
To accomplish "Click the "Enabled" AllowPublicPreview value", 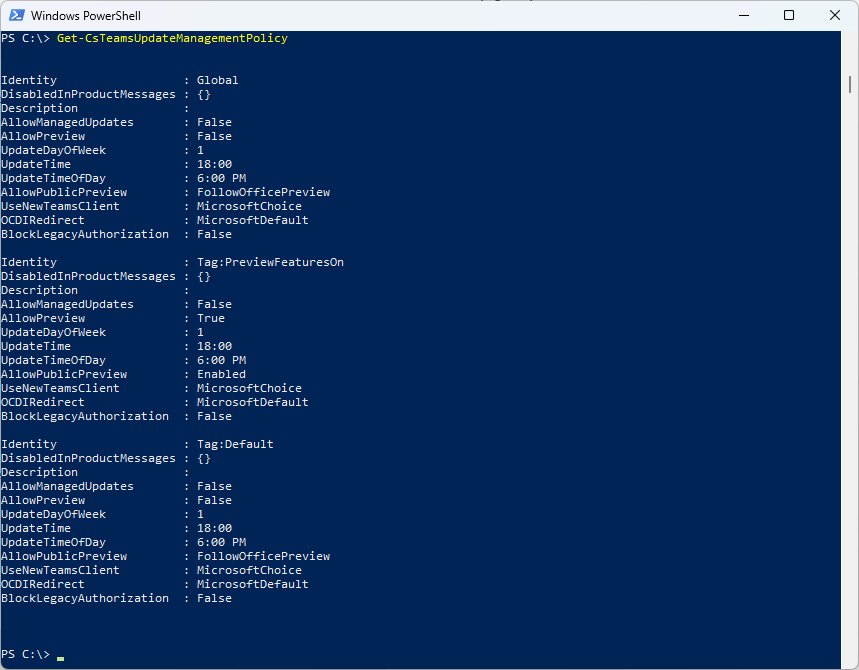I will [221, 374].
